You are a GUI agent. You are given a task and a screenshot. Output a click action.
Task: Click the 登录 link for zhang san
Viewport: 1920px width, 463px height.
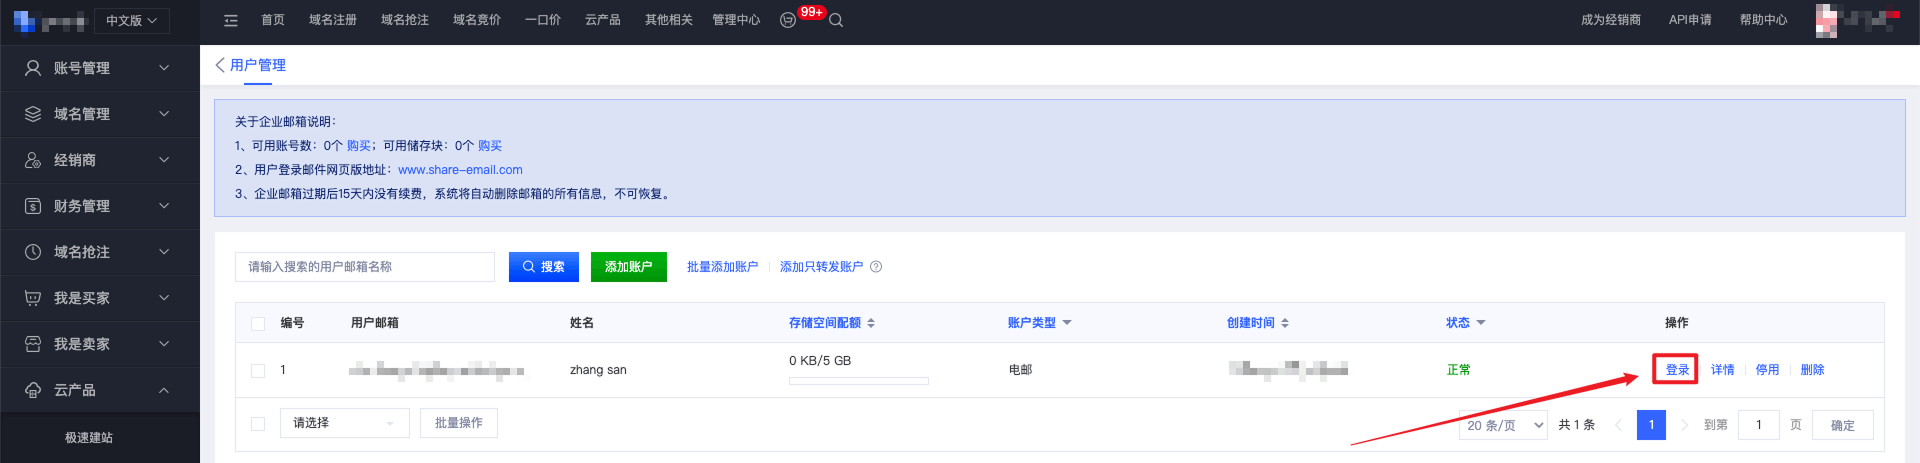coord(1677,370)
